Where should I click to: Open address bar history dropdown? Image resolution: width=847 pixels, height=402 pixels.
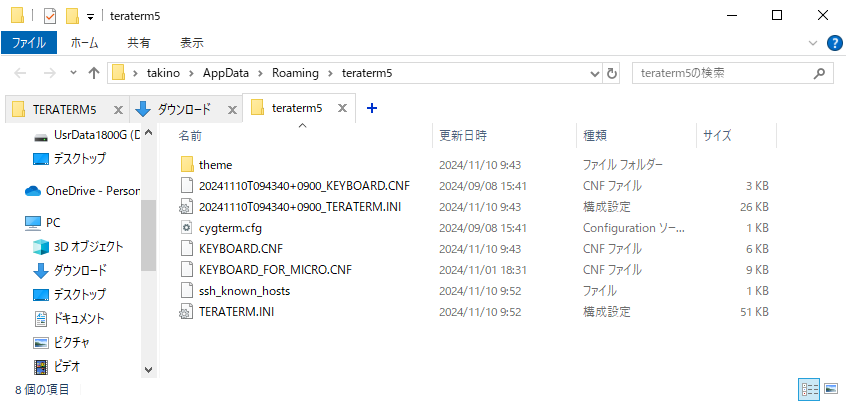pos(595,73)
